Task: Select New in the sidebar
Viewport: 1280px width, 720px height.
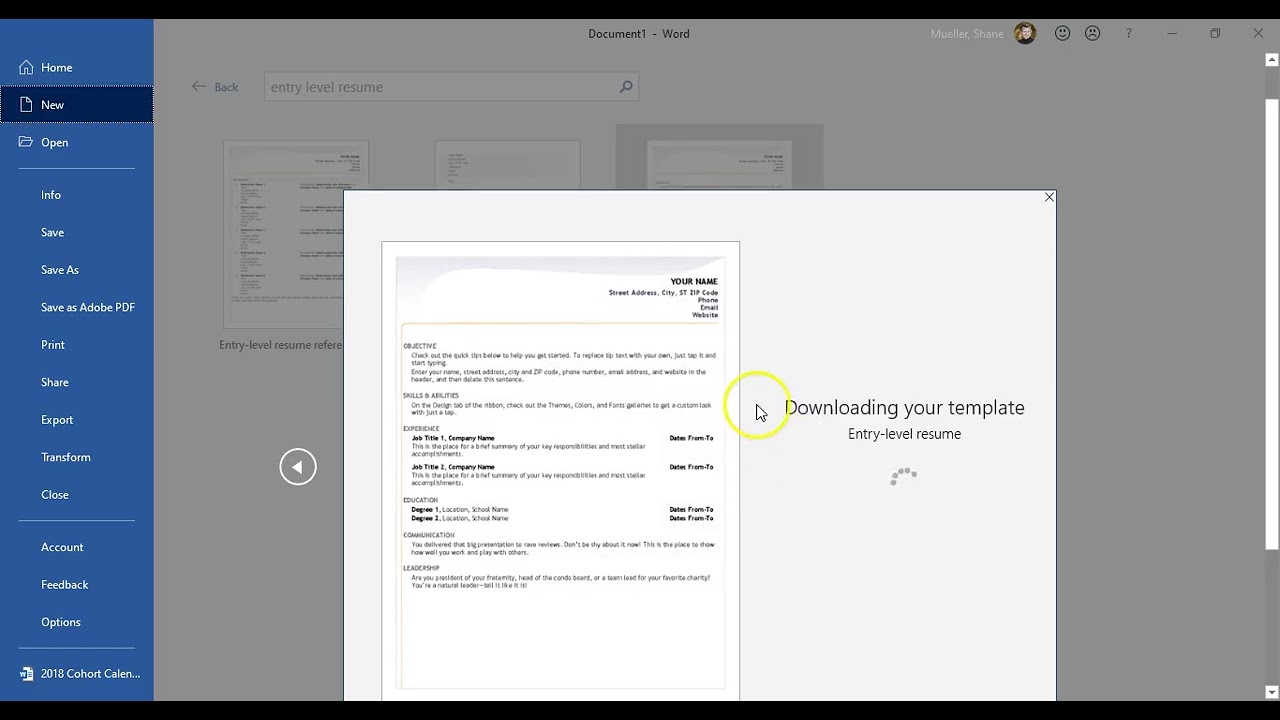Action: click(76, 105)
